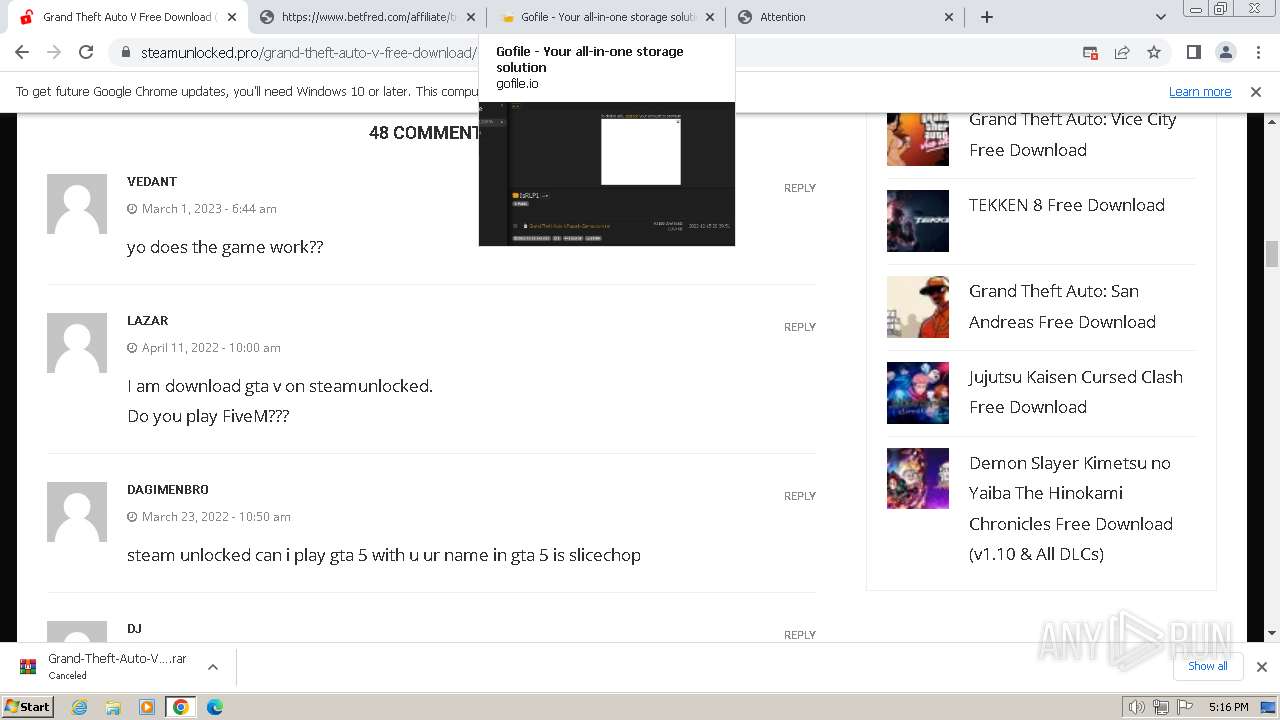Open the share page icon

click(1122, 52)
